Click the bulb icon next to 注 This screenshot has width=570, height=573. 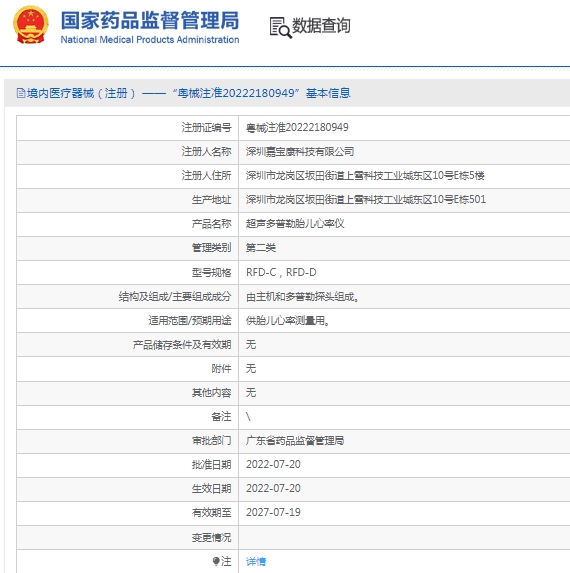[216, 561]
